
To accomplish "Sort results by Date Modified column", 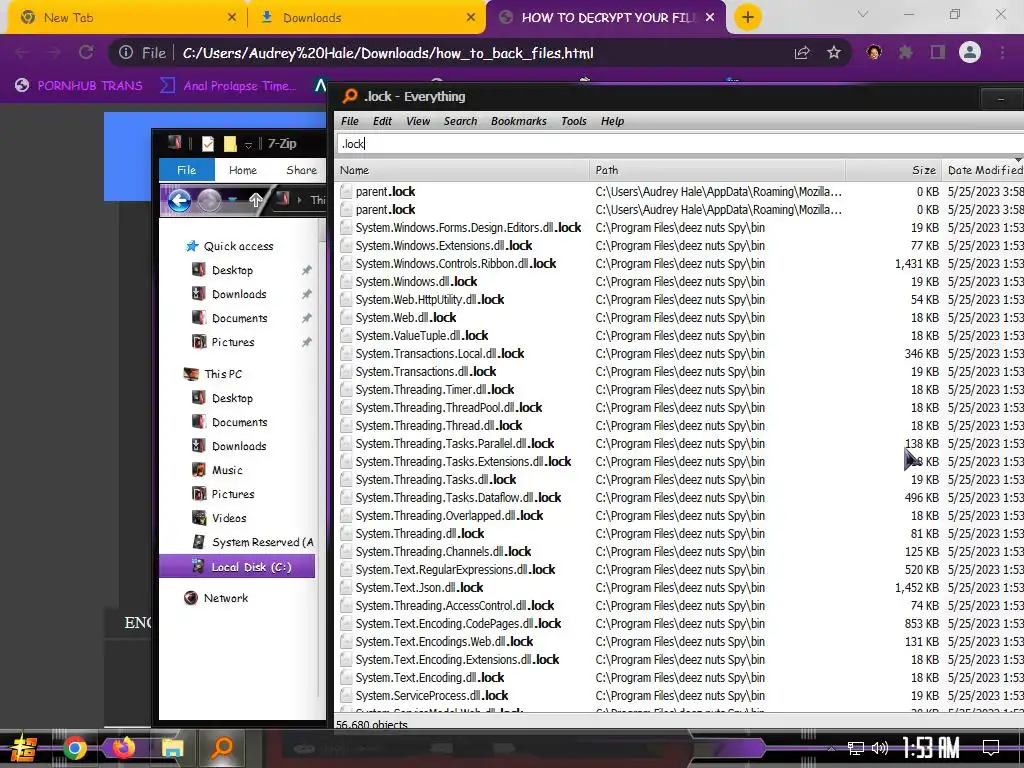I will click(x=984, y=170).
